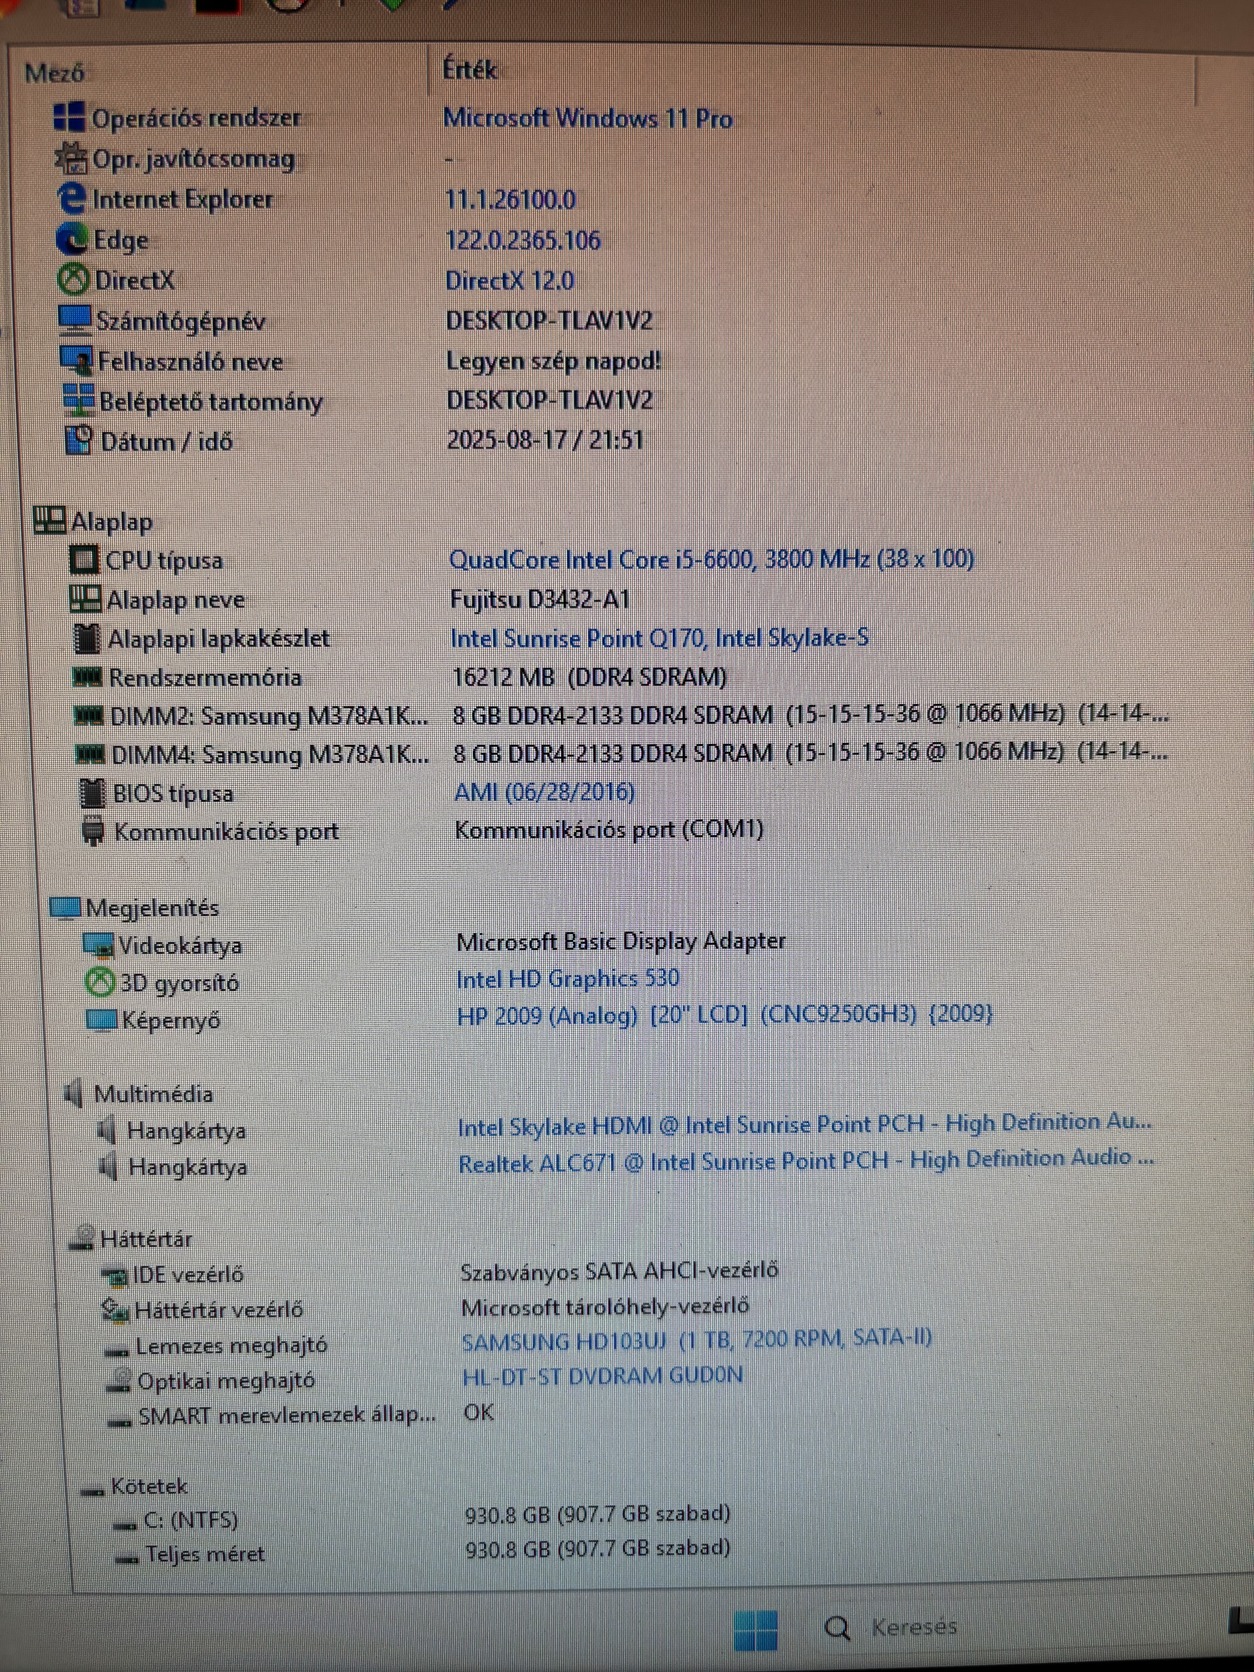Select the DESKTOP-TLAV1V2 value in the Számítógépnév row
Image resolution: width=1254 pixels, height=1672 pixels.
pyautogui.click(x=549, y=320)
